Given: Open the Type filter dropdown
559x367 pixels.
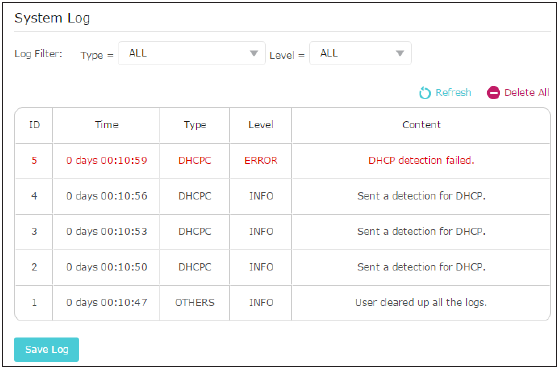Looking at the screenshot, I should pyautogui.click(x=192, y=53).
